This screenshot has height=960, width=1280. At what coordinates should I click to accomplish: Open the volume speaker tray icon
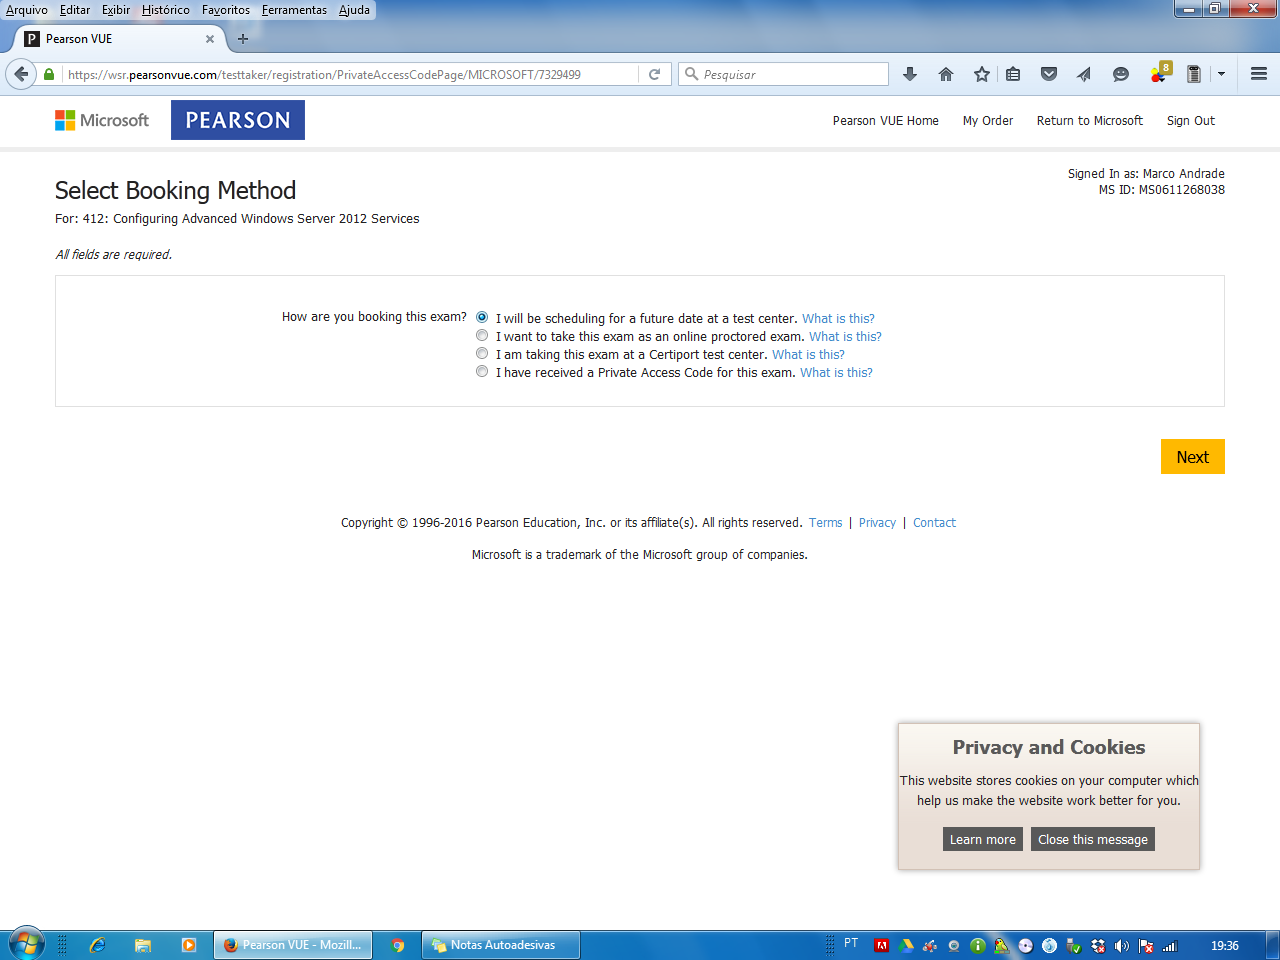[x=1121, y=945]
